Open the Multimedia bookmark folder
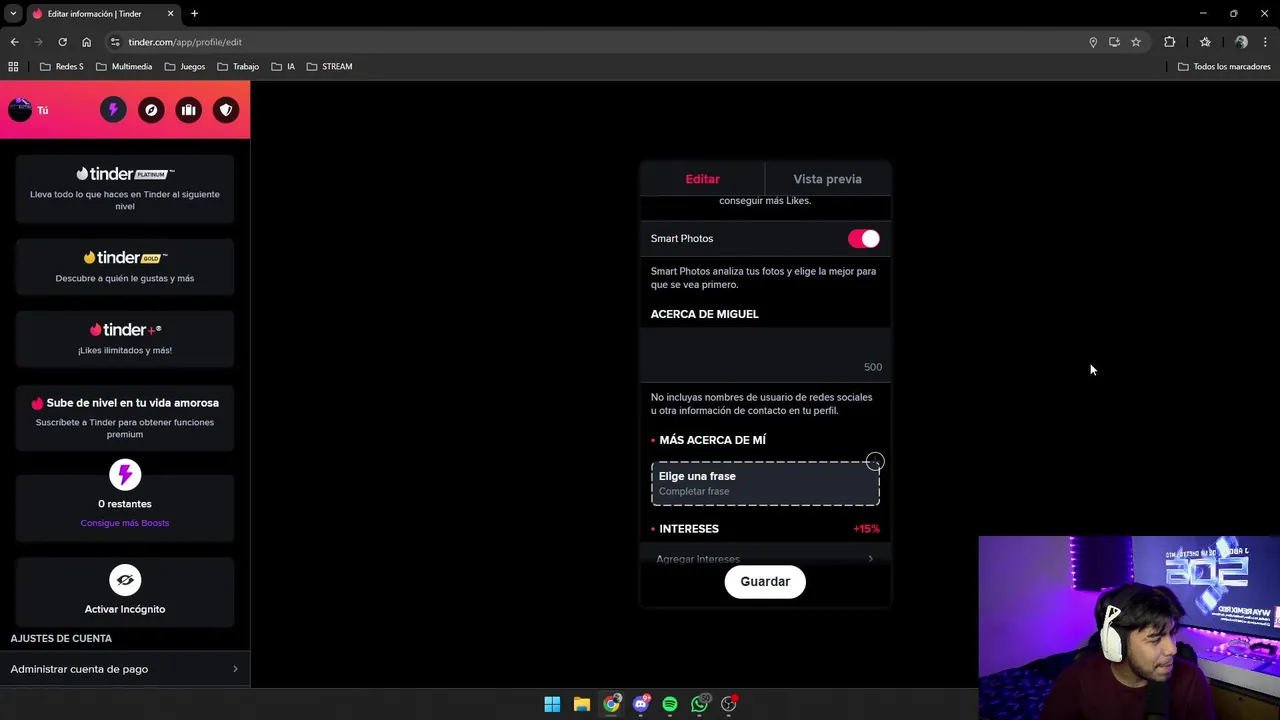 click(x=124, y=67)
